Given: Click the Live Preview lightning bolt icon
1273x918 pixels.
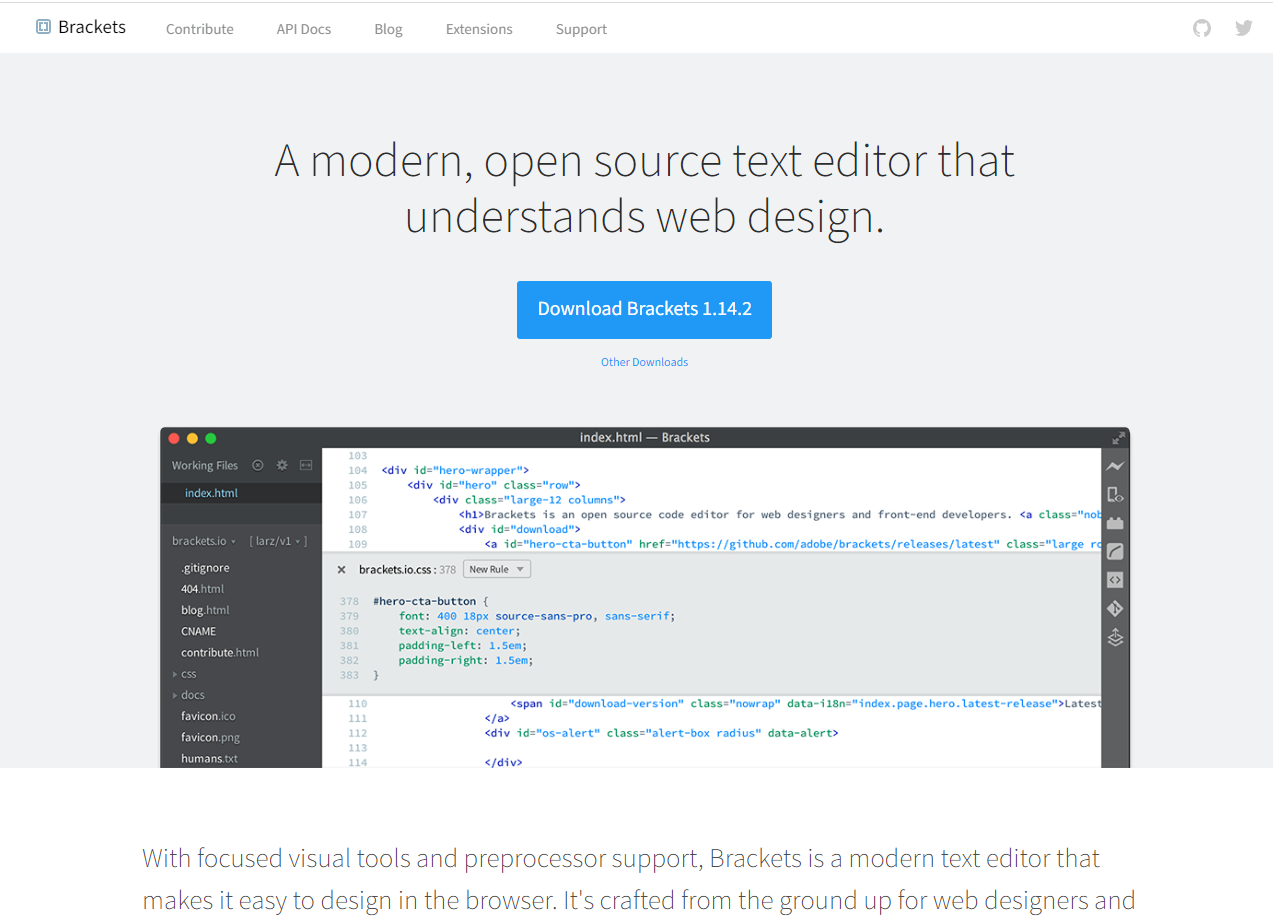Looking at the screenshot, I should [1115, 466].
